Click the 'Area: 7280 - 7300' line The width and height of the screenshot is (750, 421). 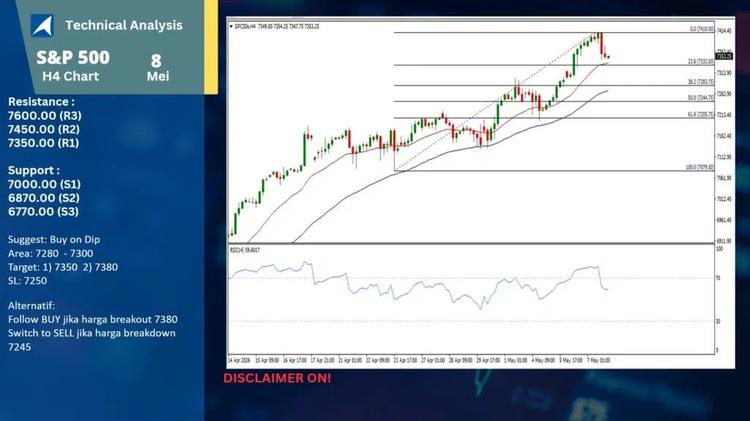[x=50, y=254]
